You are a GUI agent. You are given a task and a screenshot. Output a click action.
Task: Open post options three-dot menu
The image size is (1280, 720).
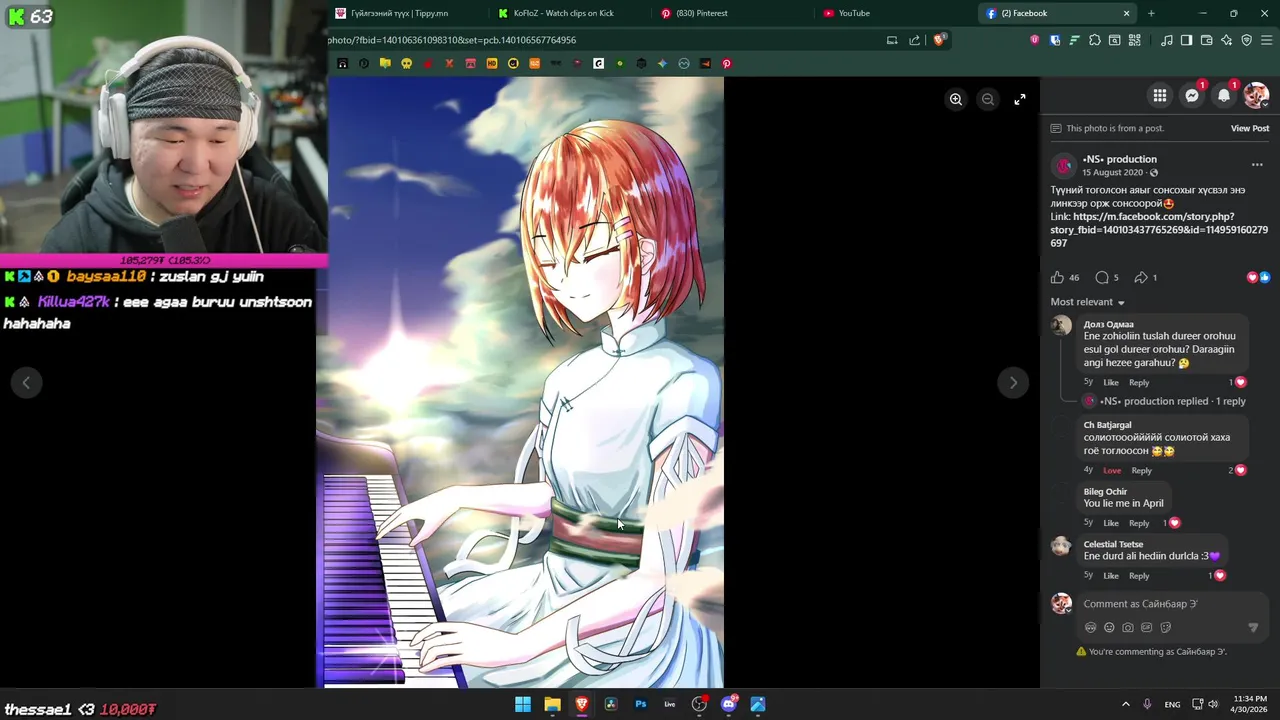point(1257,165)
